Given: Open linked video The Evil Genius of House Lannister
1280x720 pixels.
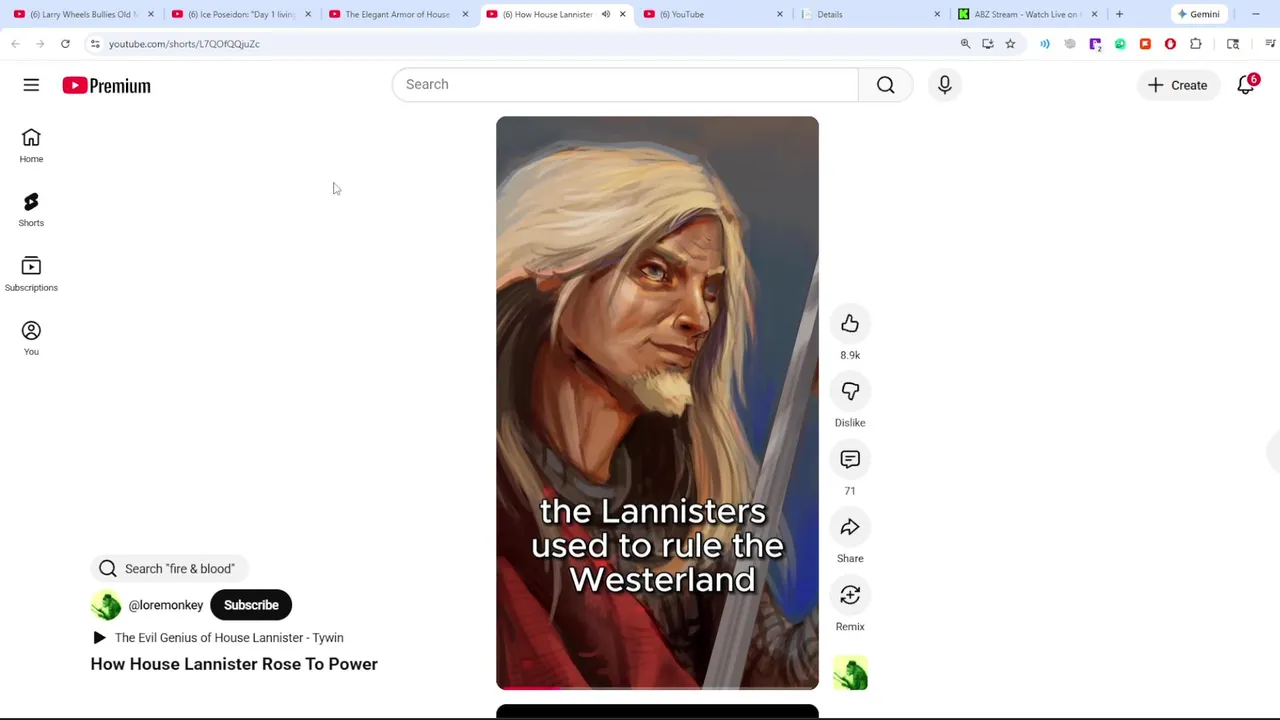Looking at the screenshot, I should click(218, 638).
